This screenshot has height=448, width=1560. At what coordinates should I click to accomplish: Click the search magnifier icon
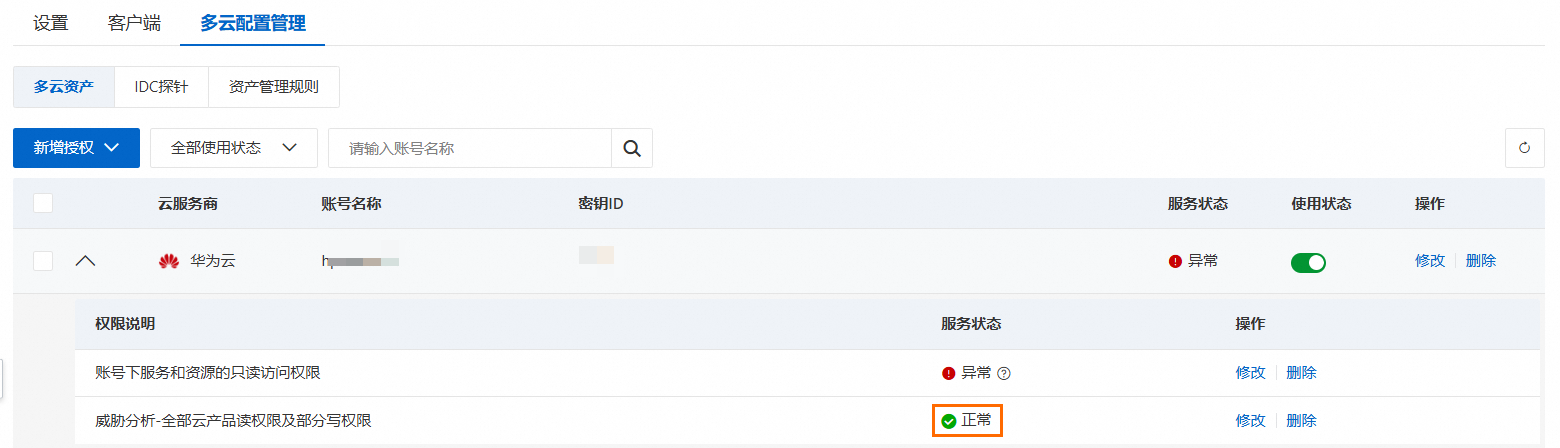[631, 148]
